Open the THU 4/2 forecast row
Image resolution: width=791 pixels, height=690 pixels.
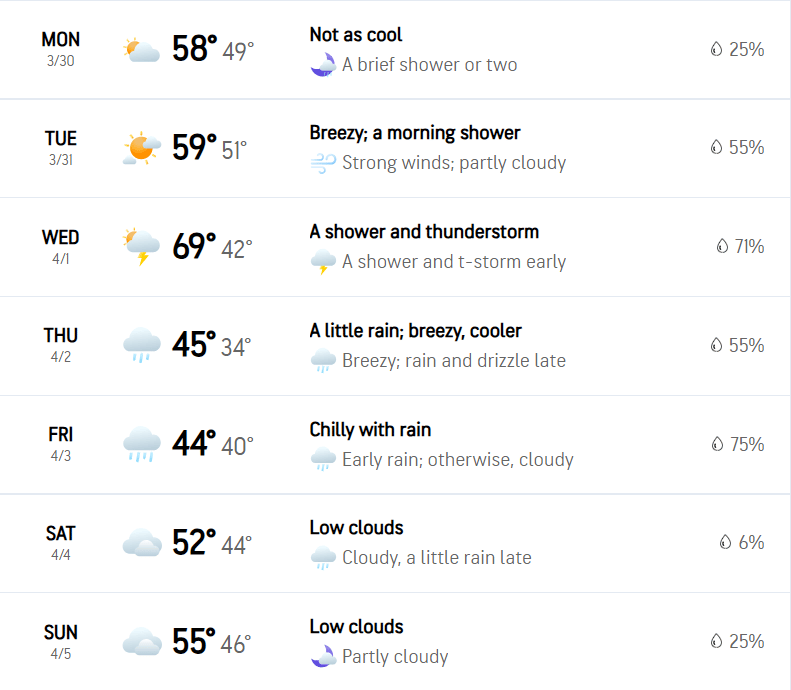(396, 346)
